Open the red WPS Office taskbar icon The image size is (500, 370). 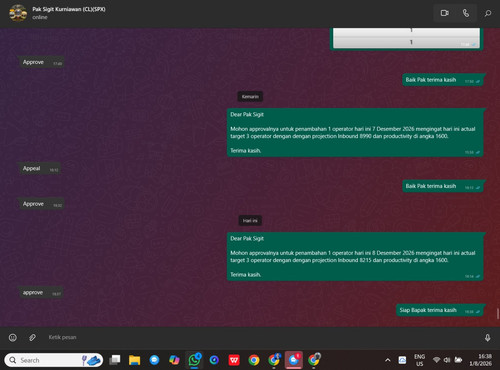click(x=234, y=360)
